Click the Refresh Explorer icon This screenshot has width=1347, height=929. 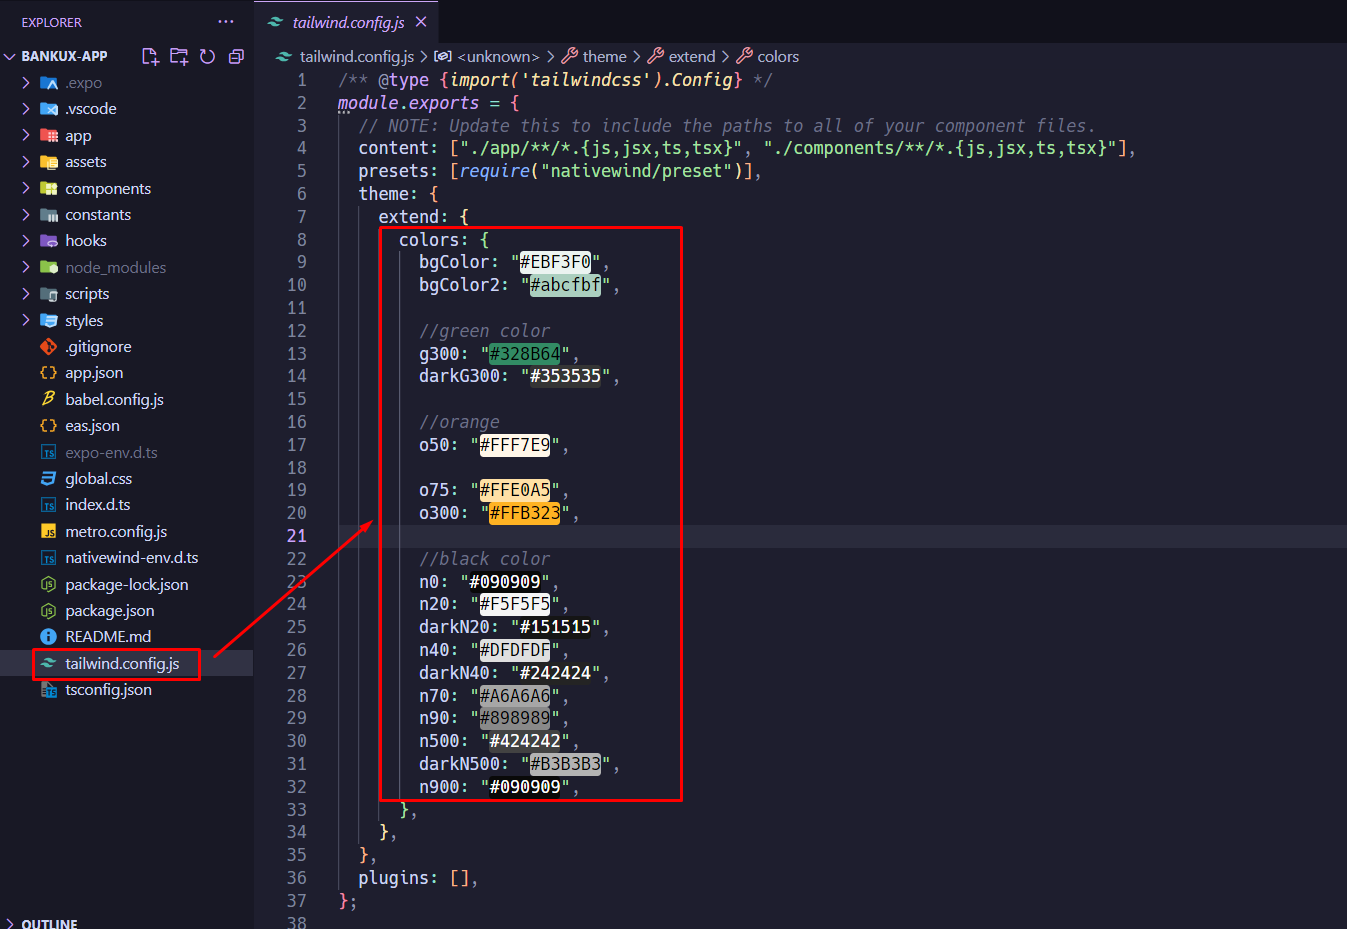207,56
